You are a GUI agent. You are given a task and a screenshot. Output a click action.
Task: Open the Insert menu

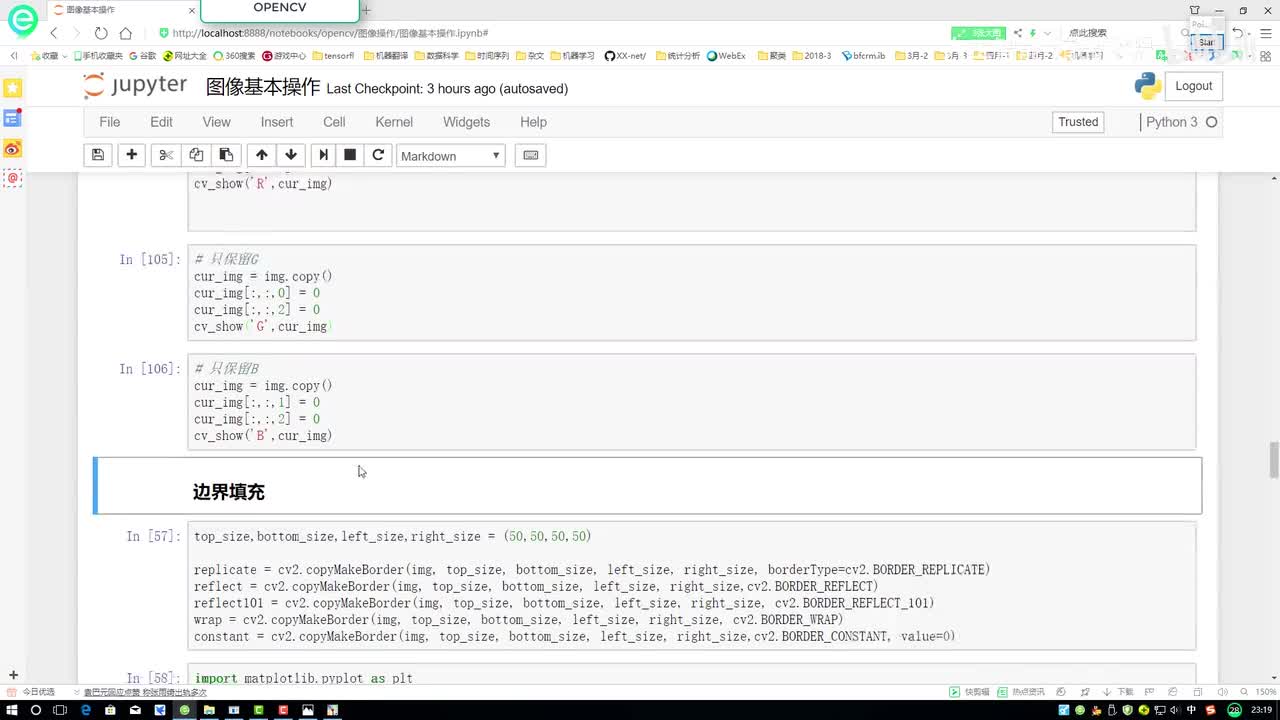pyautogui.click(x=277, y=122)
